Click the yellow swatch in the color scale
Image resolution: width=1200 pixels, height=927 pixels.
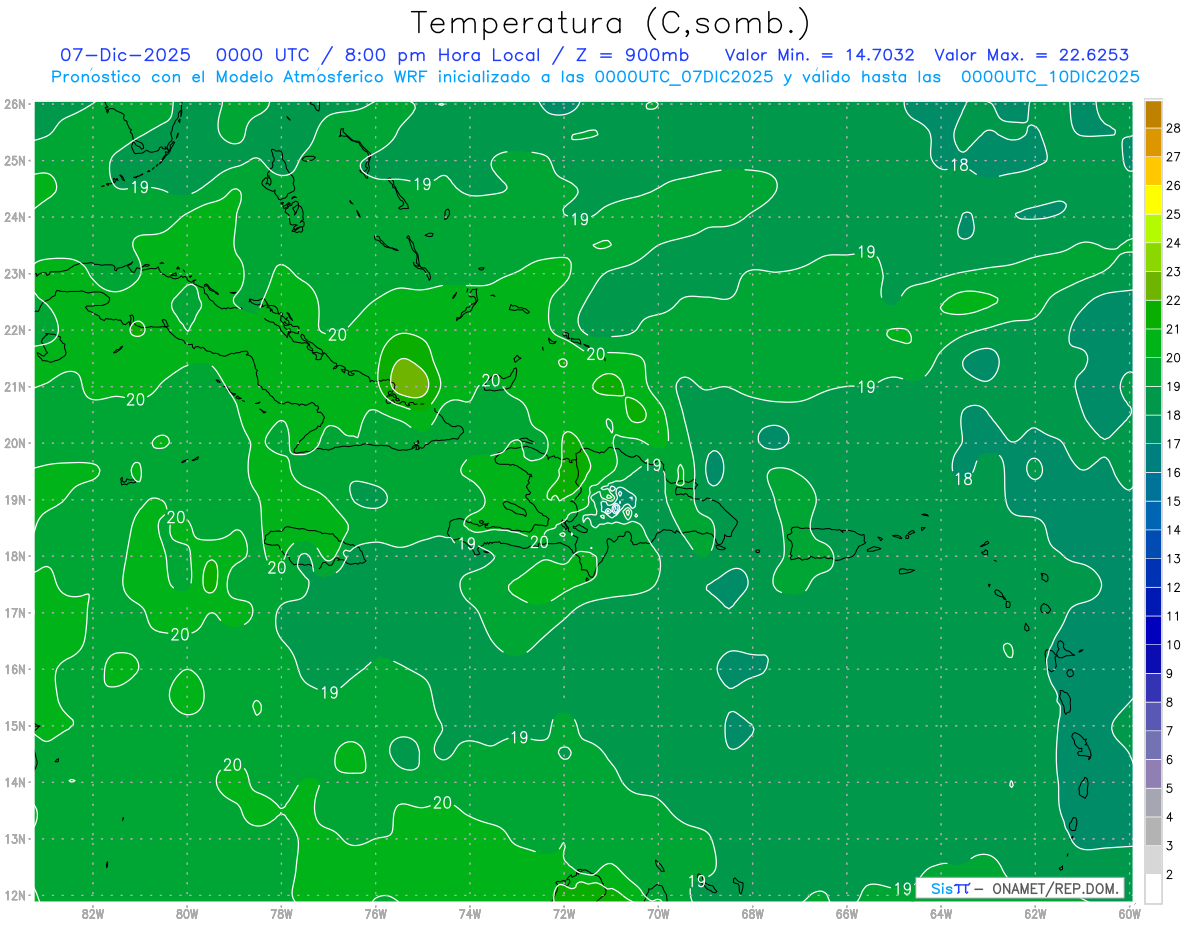(1153, 199)
